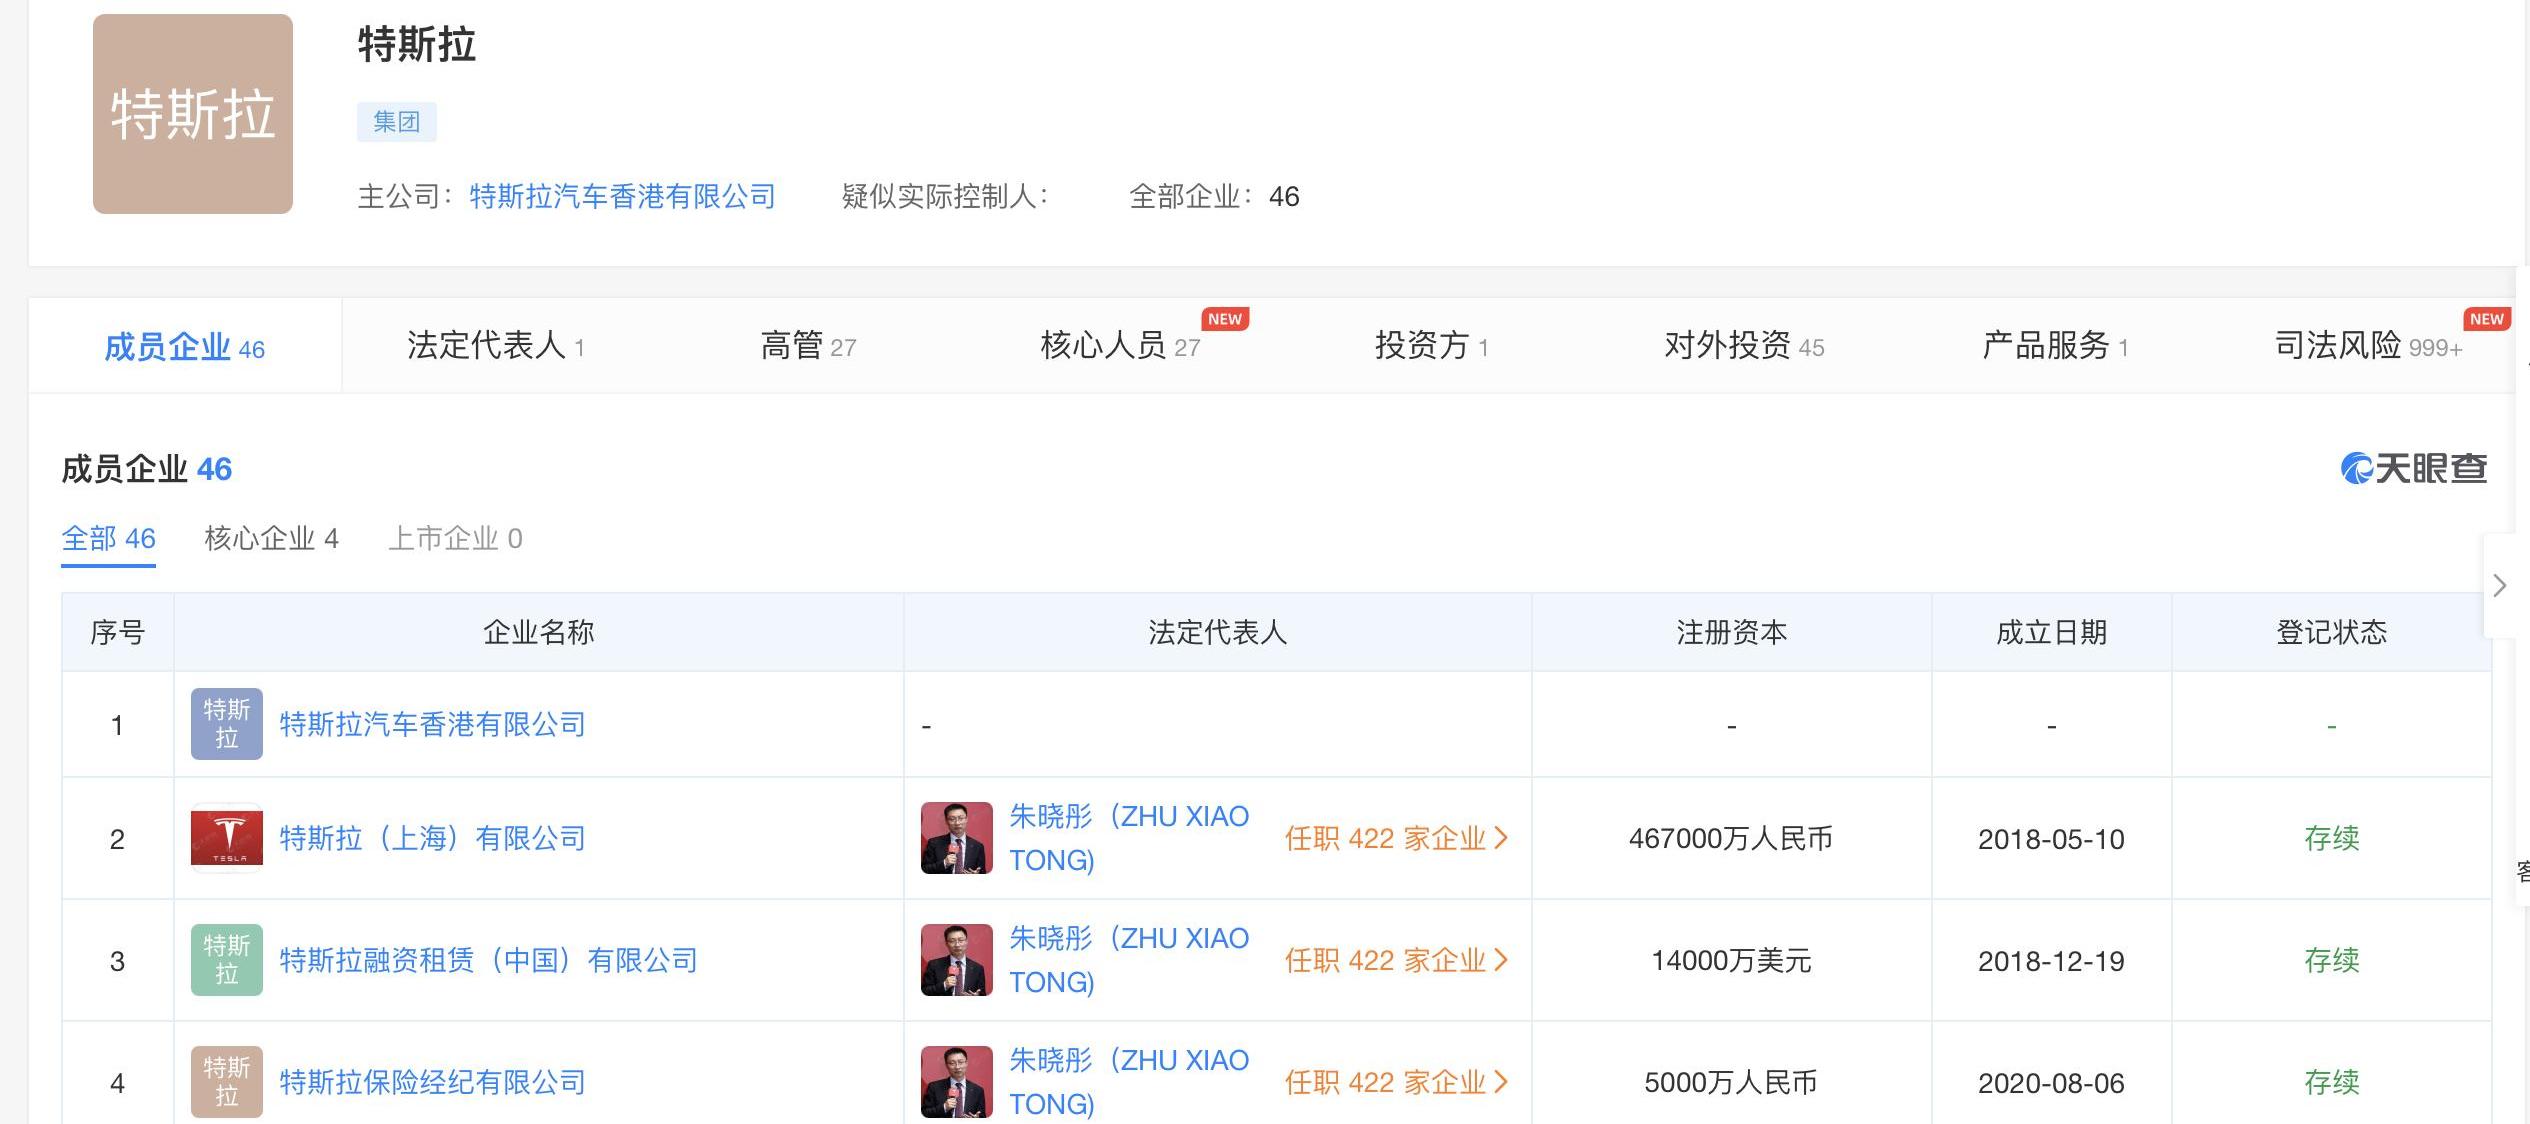Select the 核心人员 27 tab
The width and height of the screenshot is (2530, 1124).
(1119, 346)
